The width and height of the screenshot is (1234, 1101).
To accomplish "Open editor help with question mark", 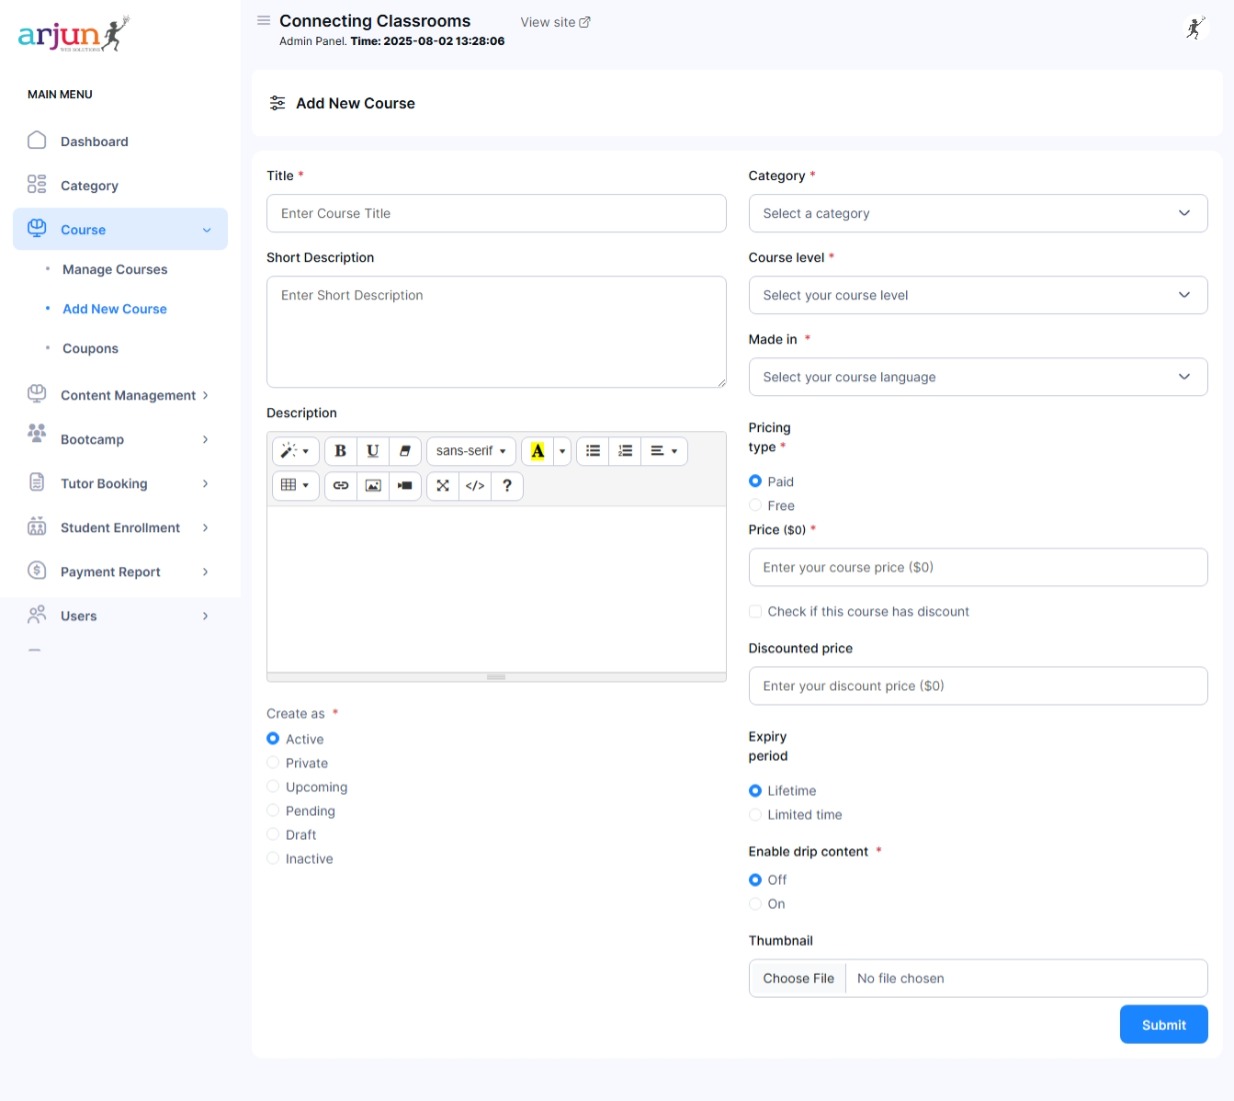I will pos(507,486).
